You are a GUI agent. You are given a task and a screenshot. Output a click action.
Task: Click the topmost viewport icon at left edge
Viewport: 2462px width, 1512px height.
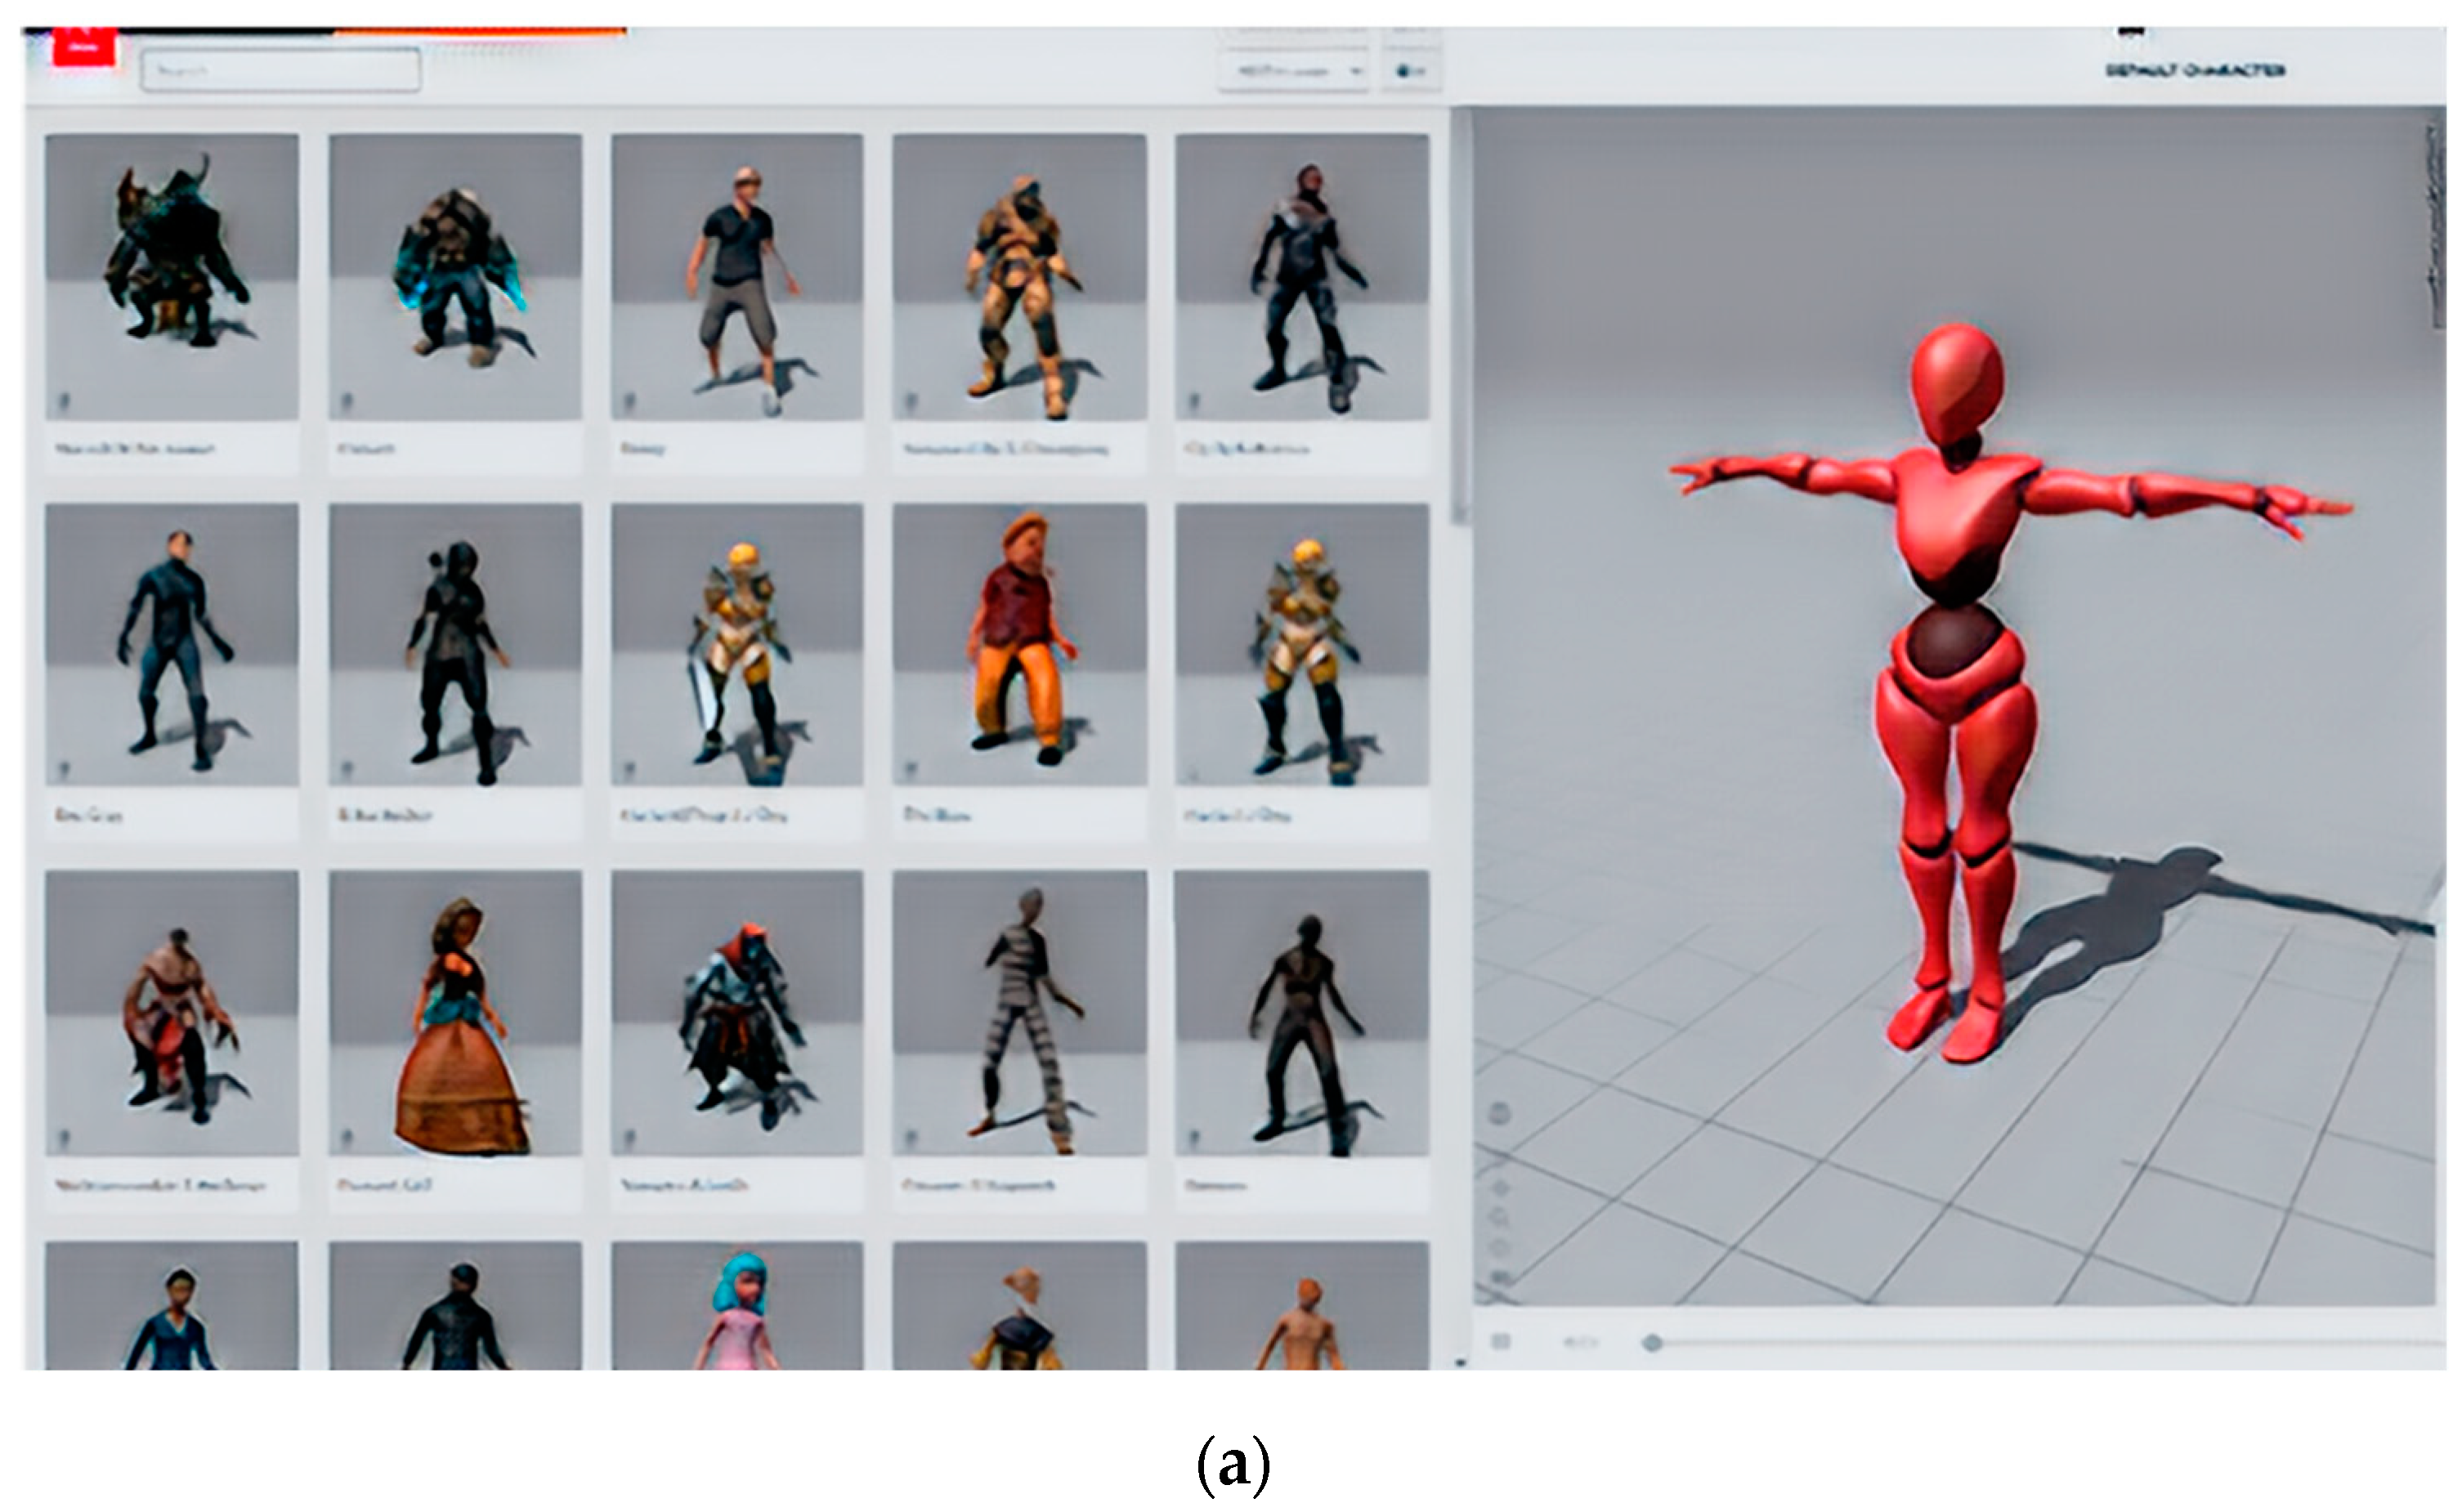coord(1500,1112)
